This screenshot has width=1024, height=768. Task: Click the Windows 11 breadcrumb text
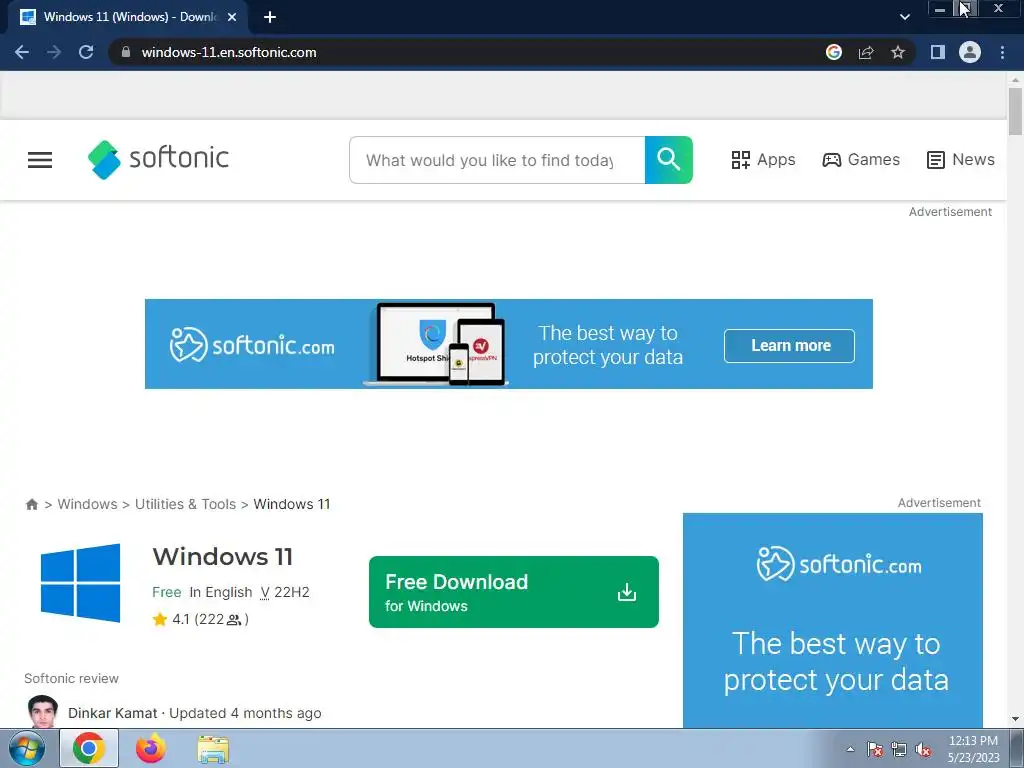[x=292, y=504]
